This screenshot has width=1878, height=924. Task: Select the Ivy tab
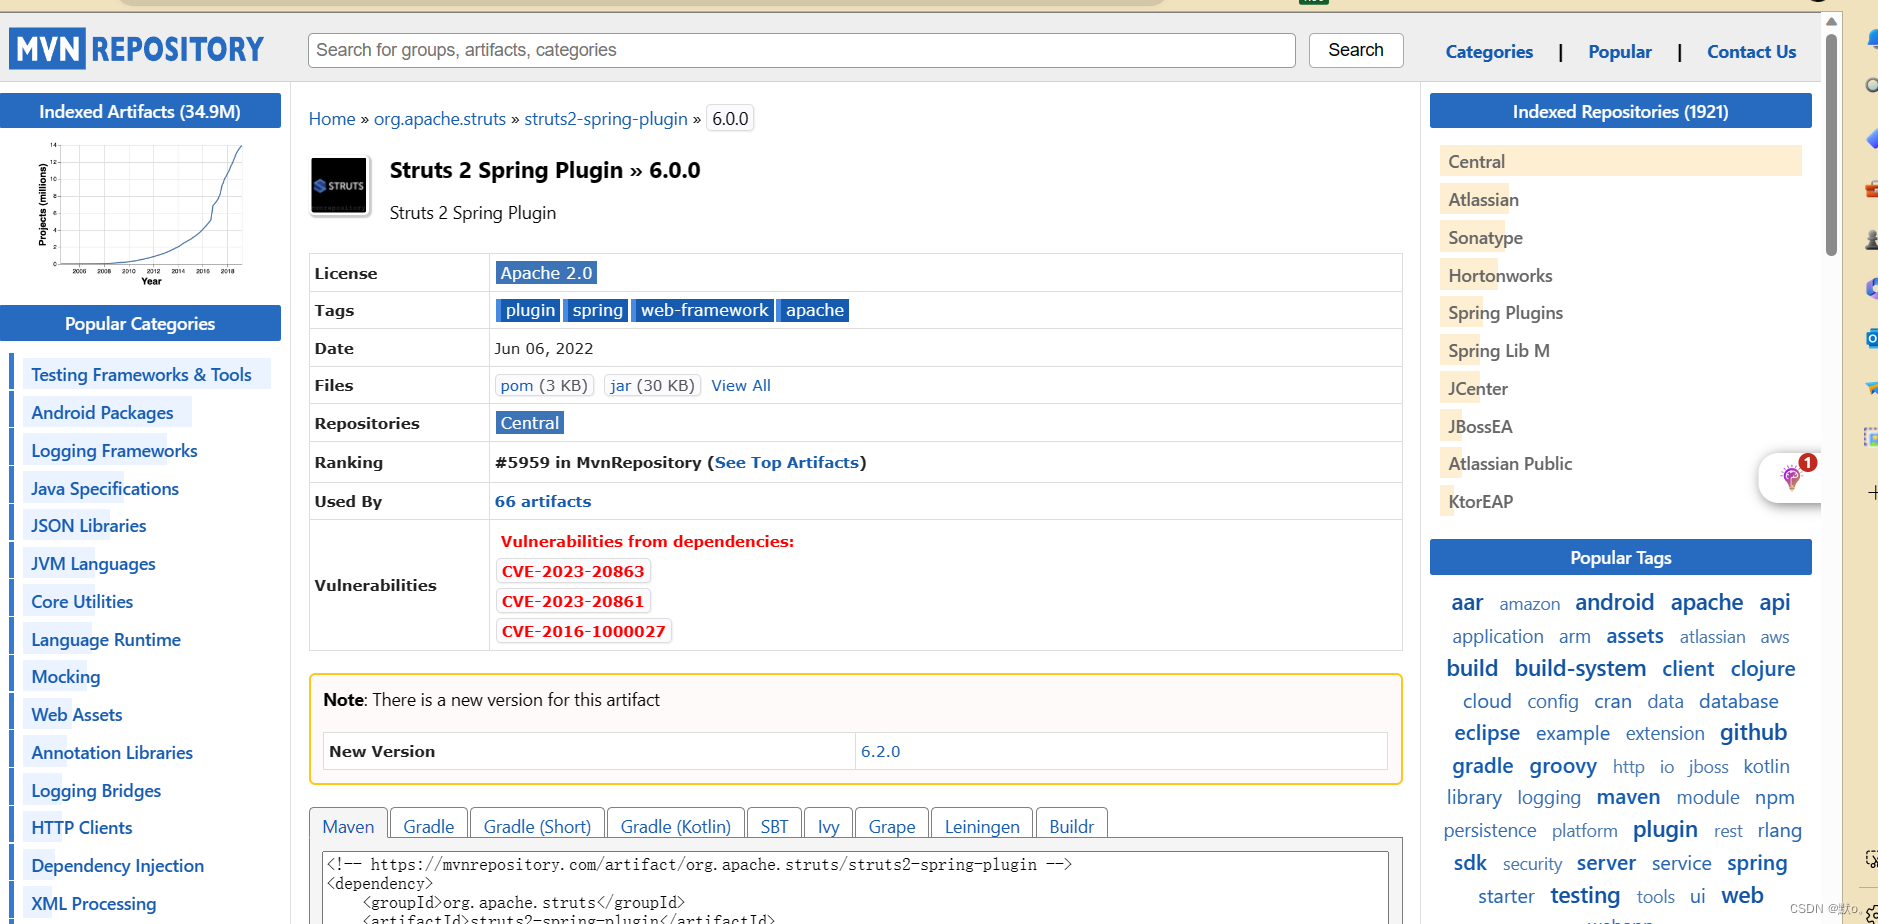point(829,826)
